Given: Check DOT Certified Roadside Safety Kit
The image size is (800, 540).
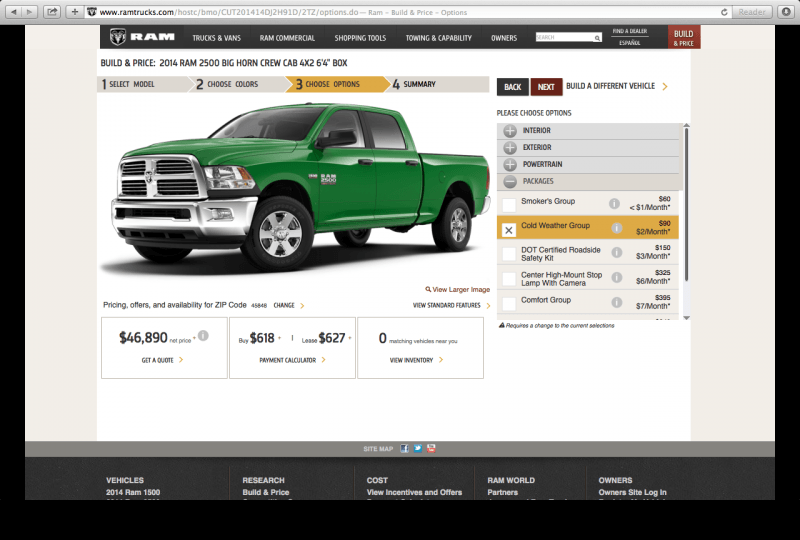Looking at the screenshot, I should click(x=509, y=254).
